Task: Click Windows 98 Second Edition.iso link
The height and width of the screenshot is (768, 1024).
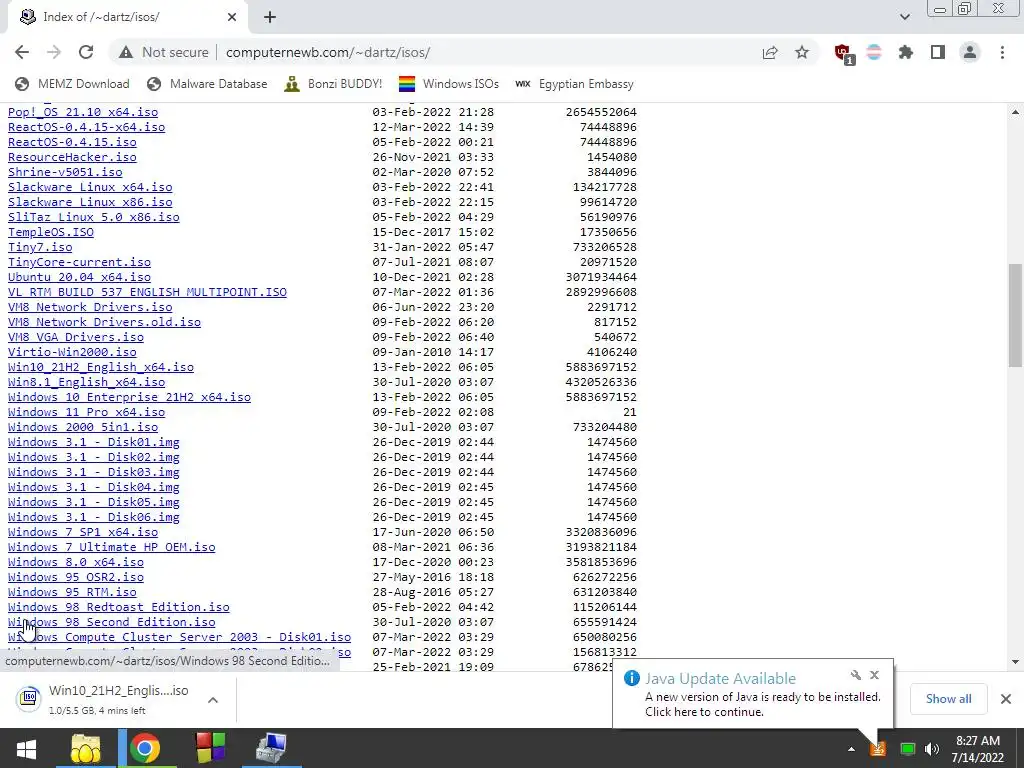Action: [112, 622]
